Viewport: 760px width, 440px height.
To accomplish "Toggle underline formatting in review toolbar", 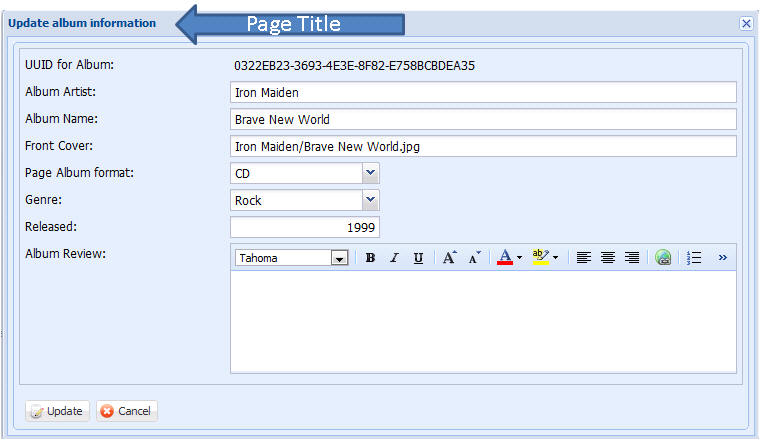I will tap(418, 258).
